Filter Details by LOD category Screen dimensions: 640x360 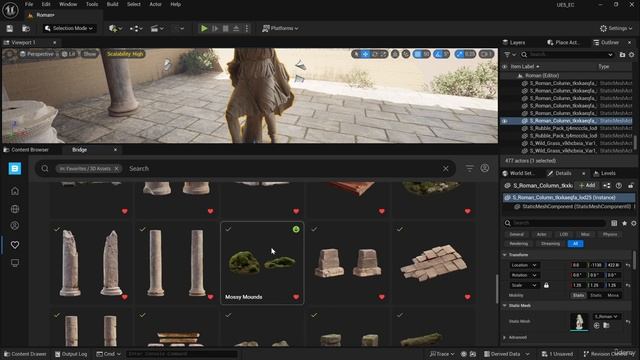(564, 234)
